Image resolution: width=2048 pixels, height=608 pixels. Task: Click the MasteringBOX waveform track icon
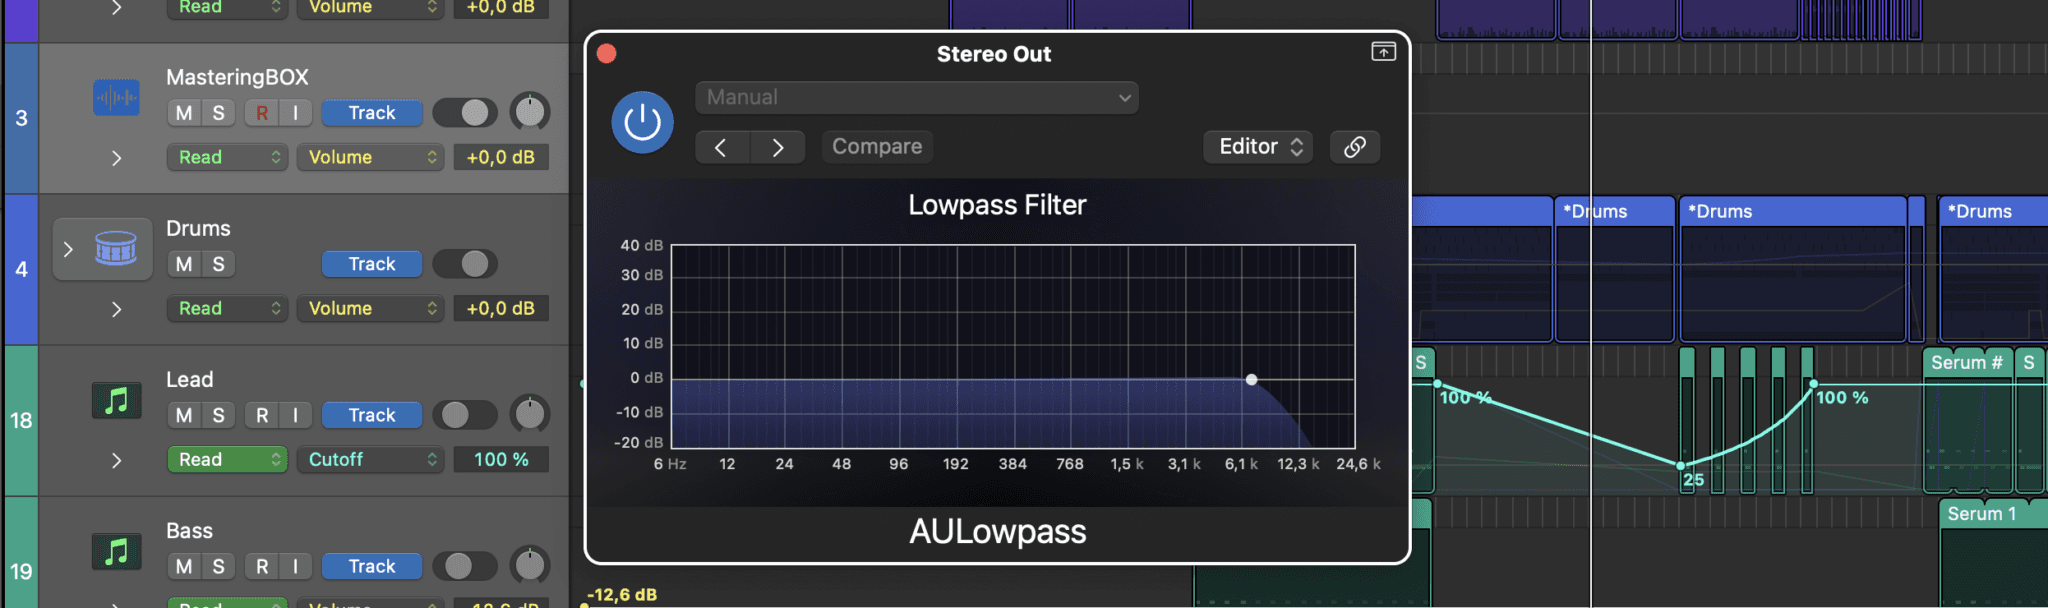coord(116,98)
